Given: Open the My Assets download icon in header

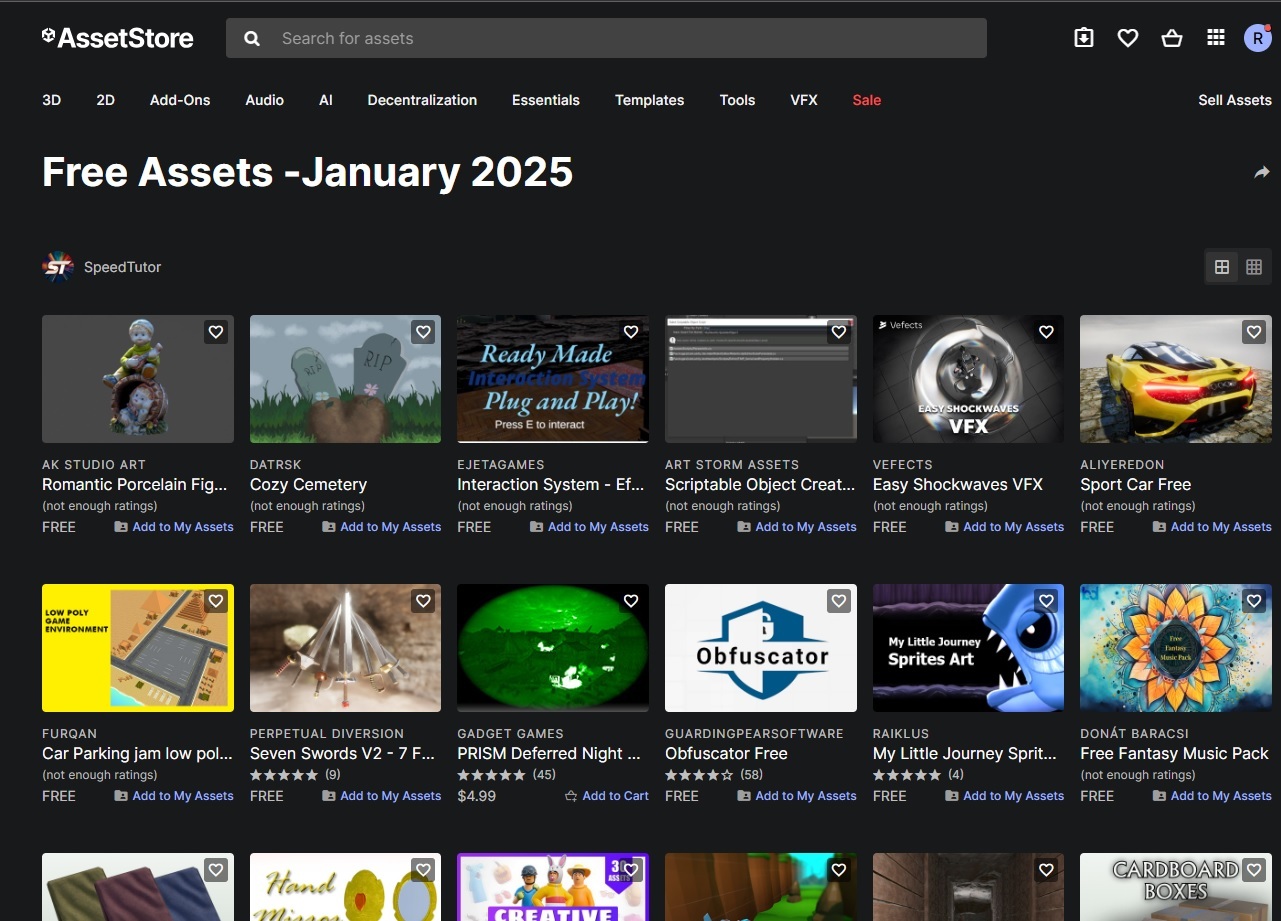Looking at the screenshot, I should click(x=1084, y=38).
